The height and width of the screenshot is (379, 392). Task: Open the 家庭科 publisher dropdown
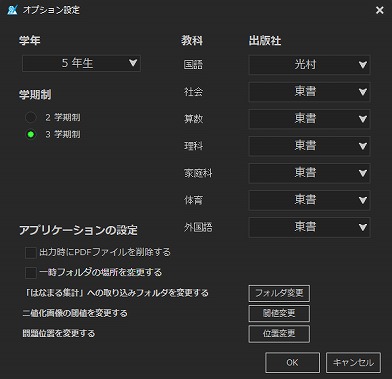click(x=309, y=173)
